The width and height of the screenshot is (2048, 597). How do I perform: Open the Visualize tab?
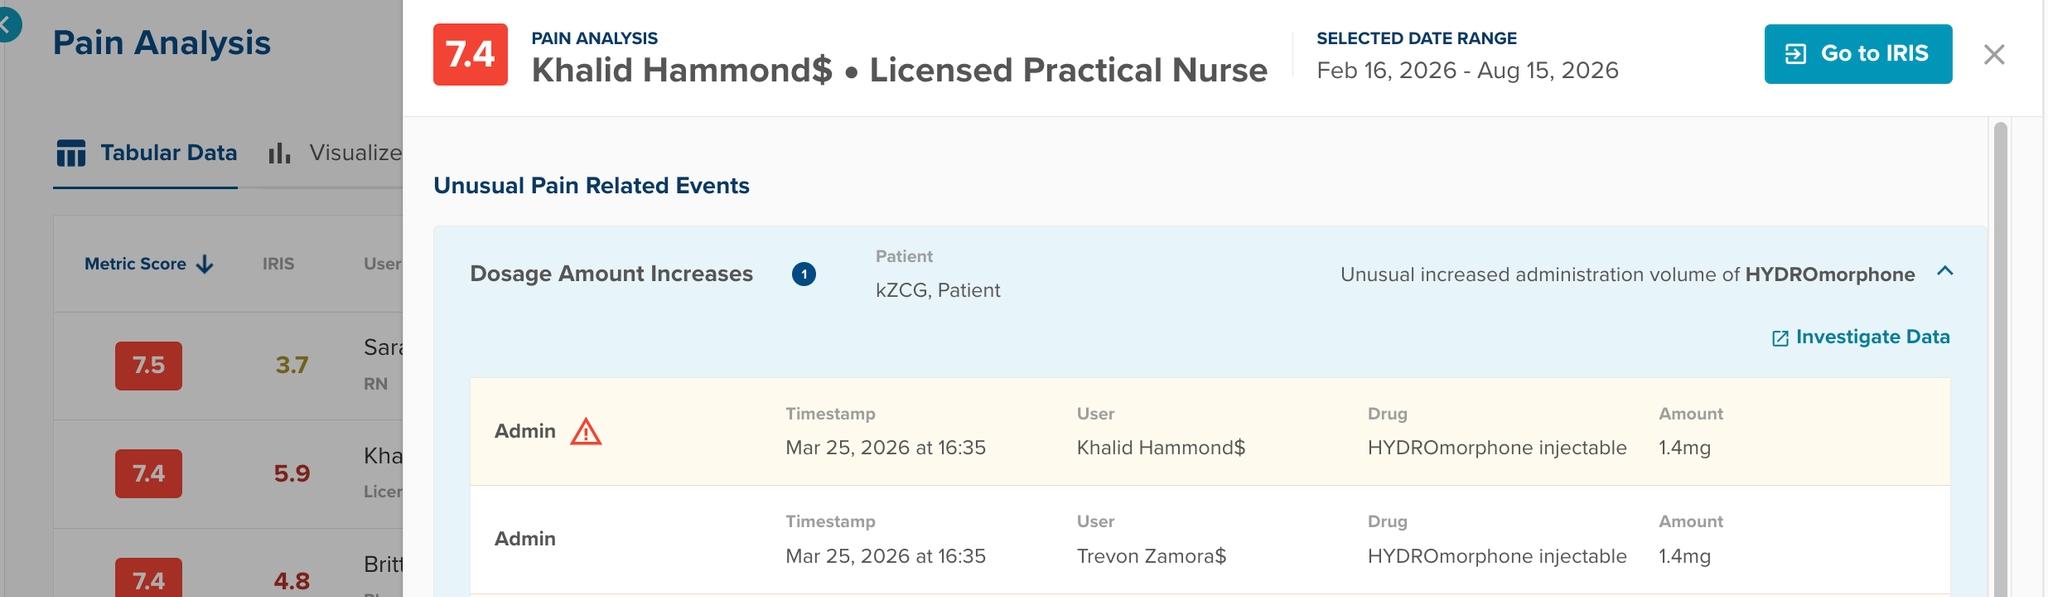[335, 153]
